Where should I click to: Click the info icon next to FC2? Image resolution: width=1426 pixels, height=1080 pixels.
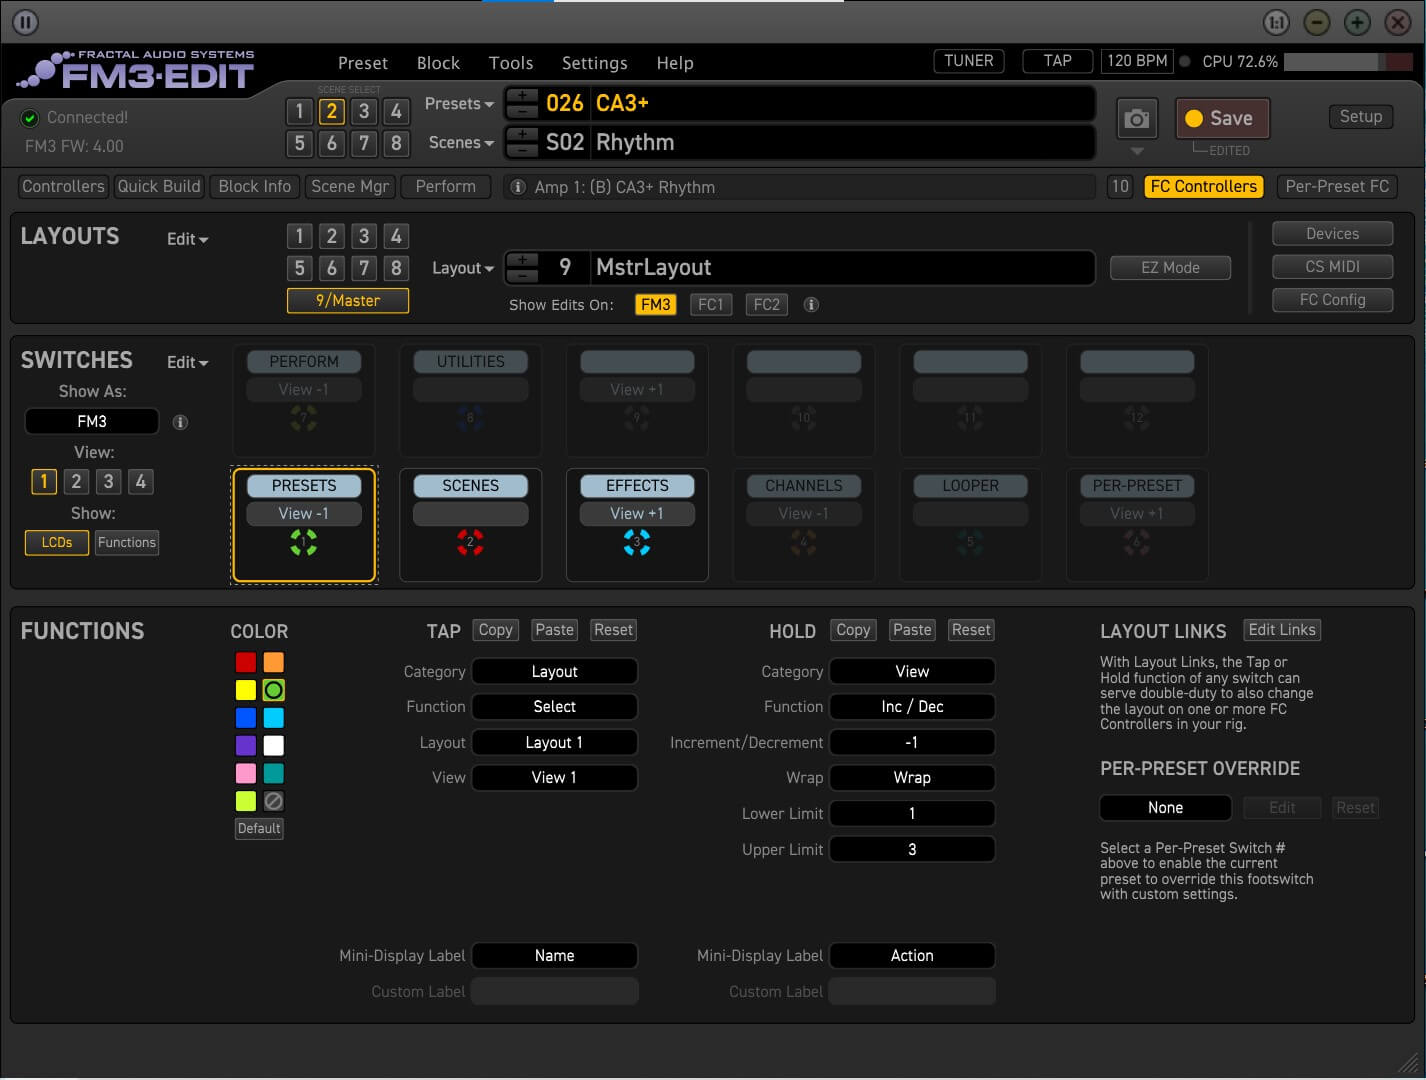811,305
